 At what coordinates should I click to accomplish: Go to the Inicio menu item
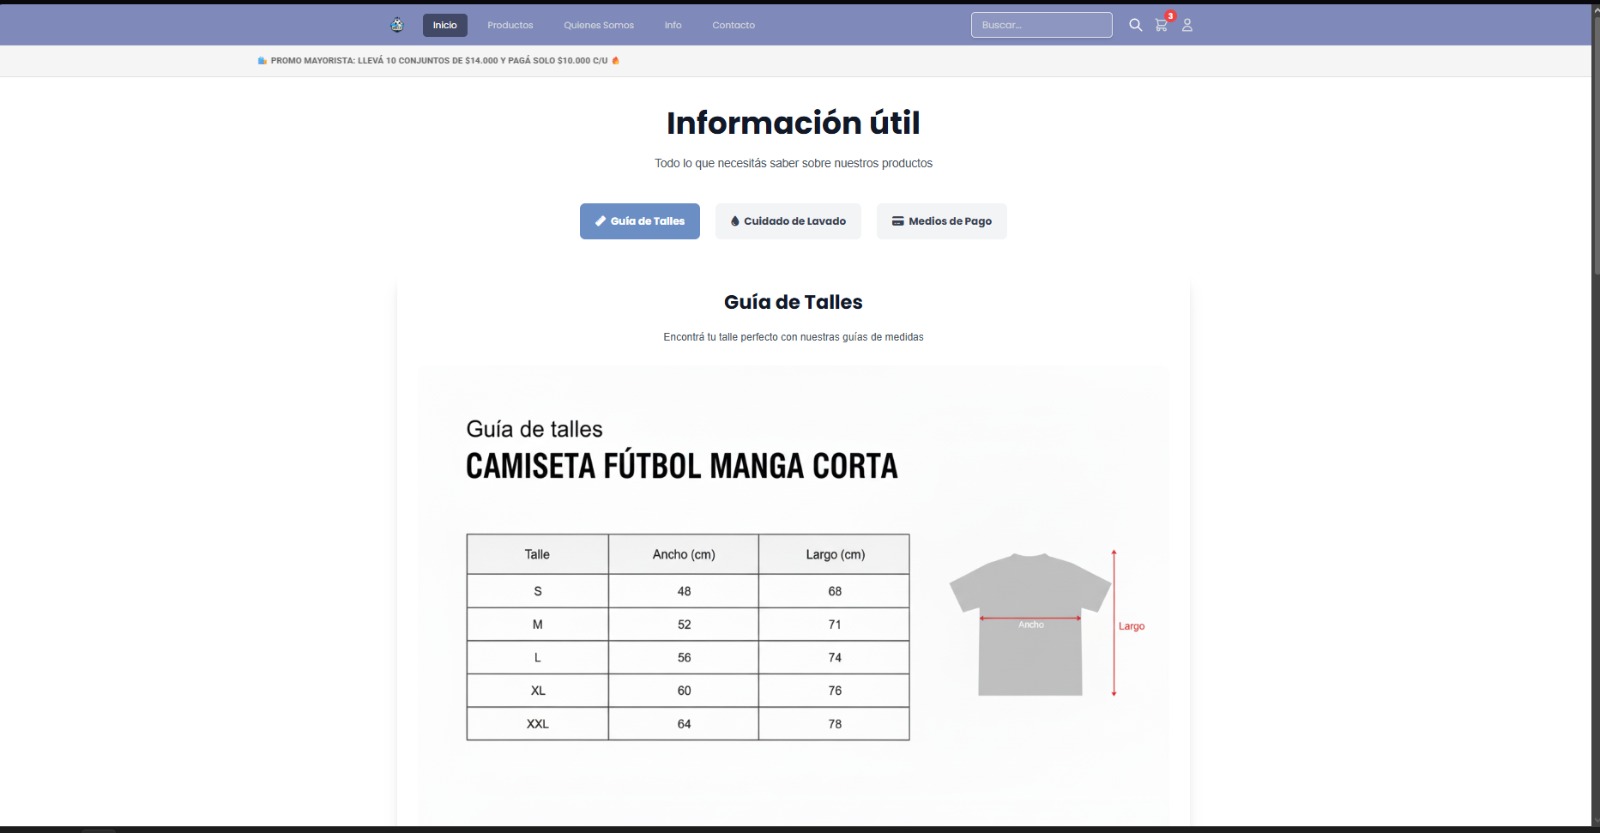coord(445,25)
